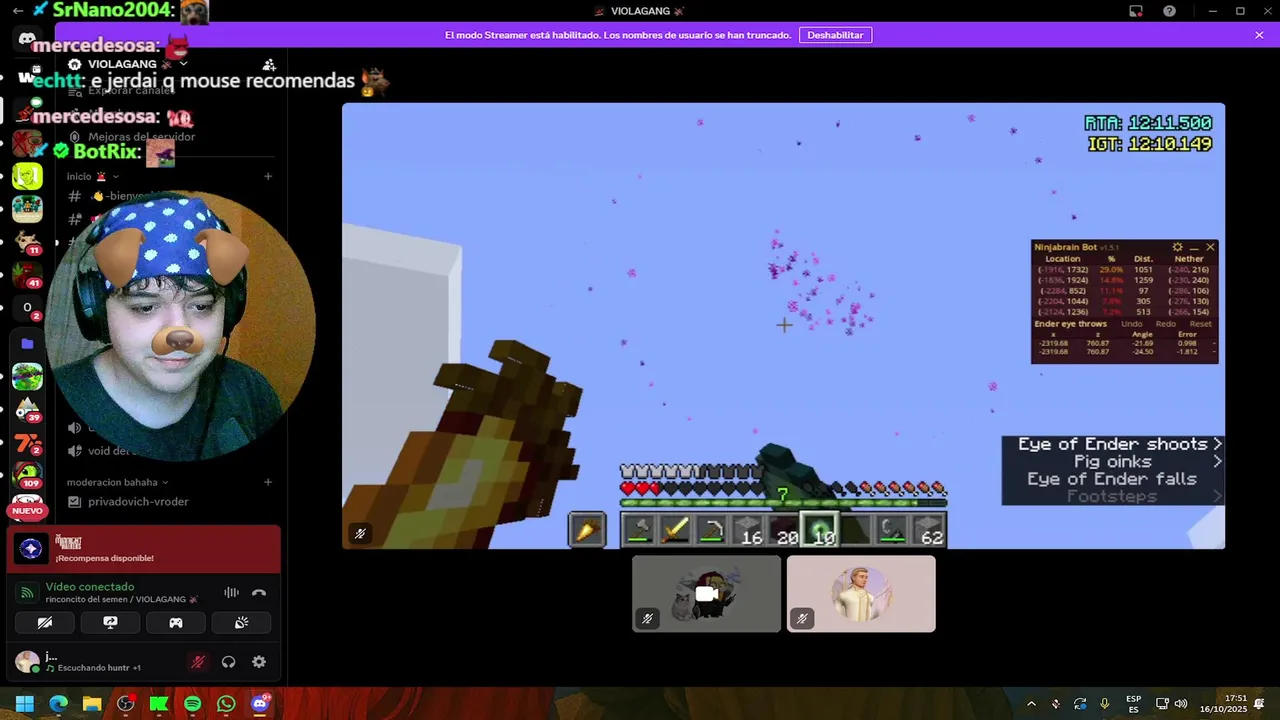
Task: Click the 1051 distance value in Ninjabrain Bot
Action: click(1143, 270)
